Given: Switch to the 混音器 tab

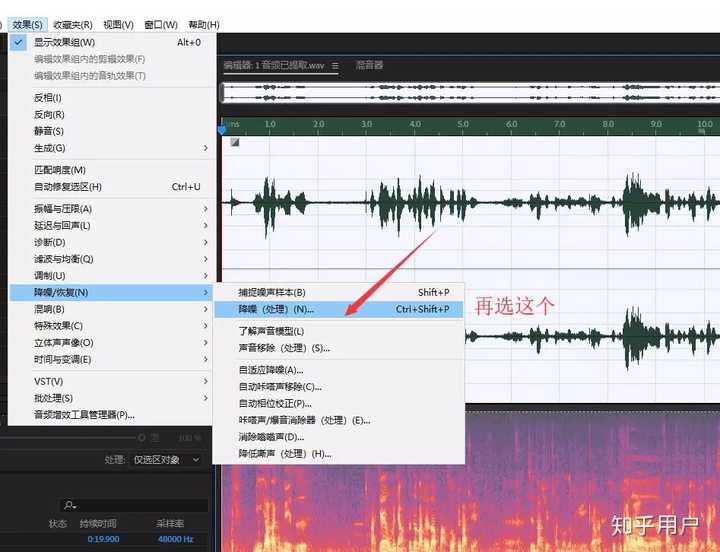Looking at the screenshot, I should pos(369,65).
